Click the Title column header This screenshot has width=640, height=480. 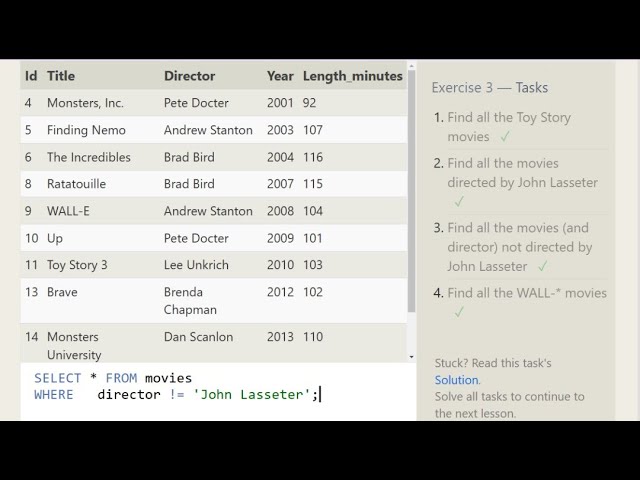(61, 76)
